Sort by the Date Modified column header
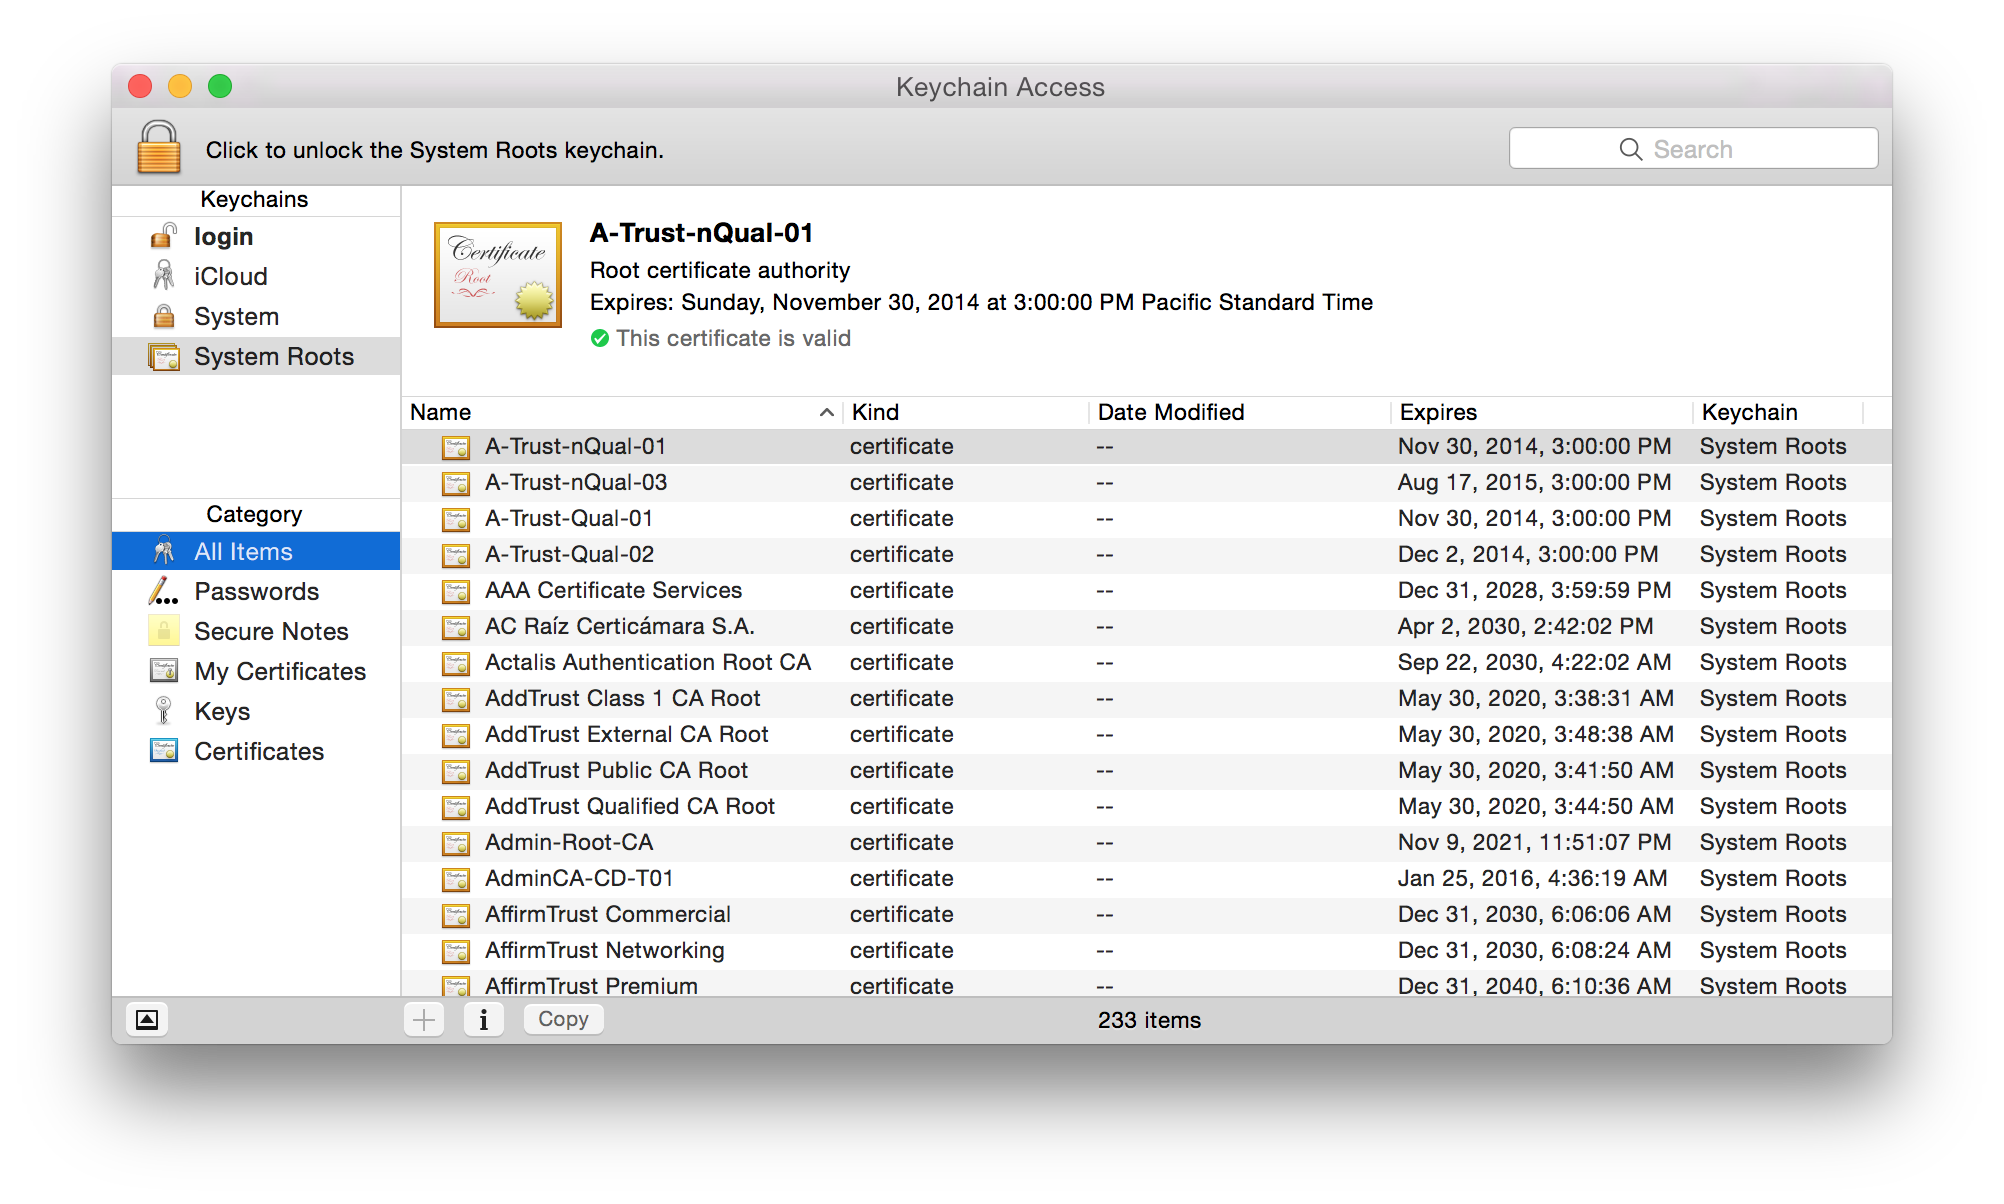2004x1204 pixels. (1240, 412)
